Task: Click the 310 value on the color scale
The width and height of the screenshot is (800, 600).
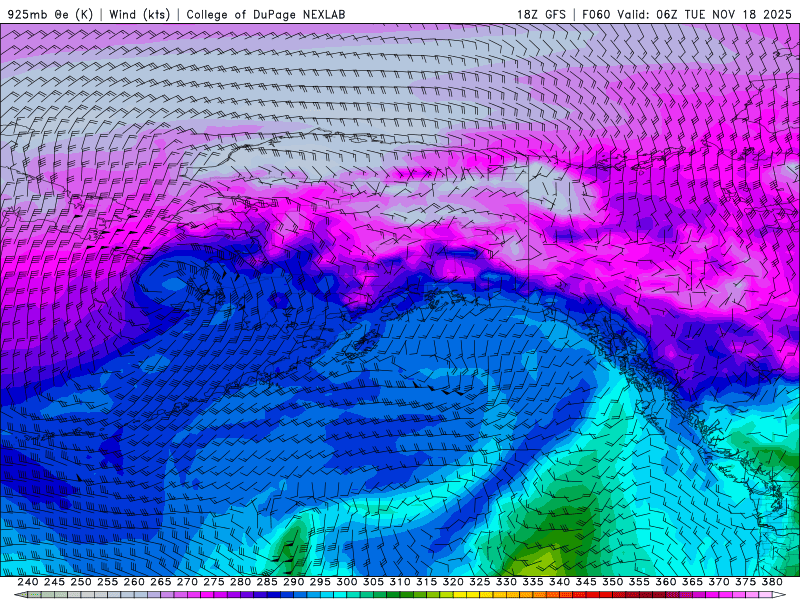Action: tap(399, 582)
